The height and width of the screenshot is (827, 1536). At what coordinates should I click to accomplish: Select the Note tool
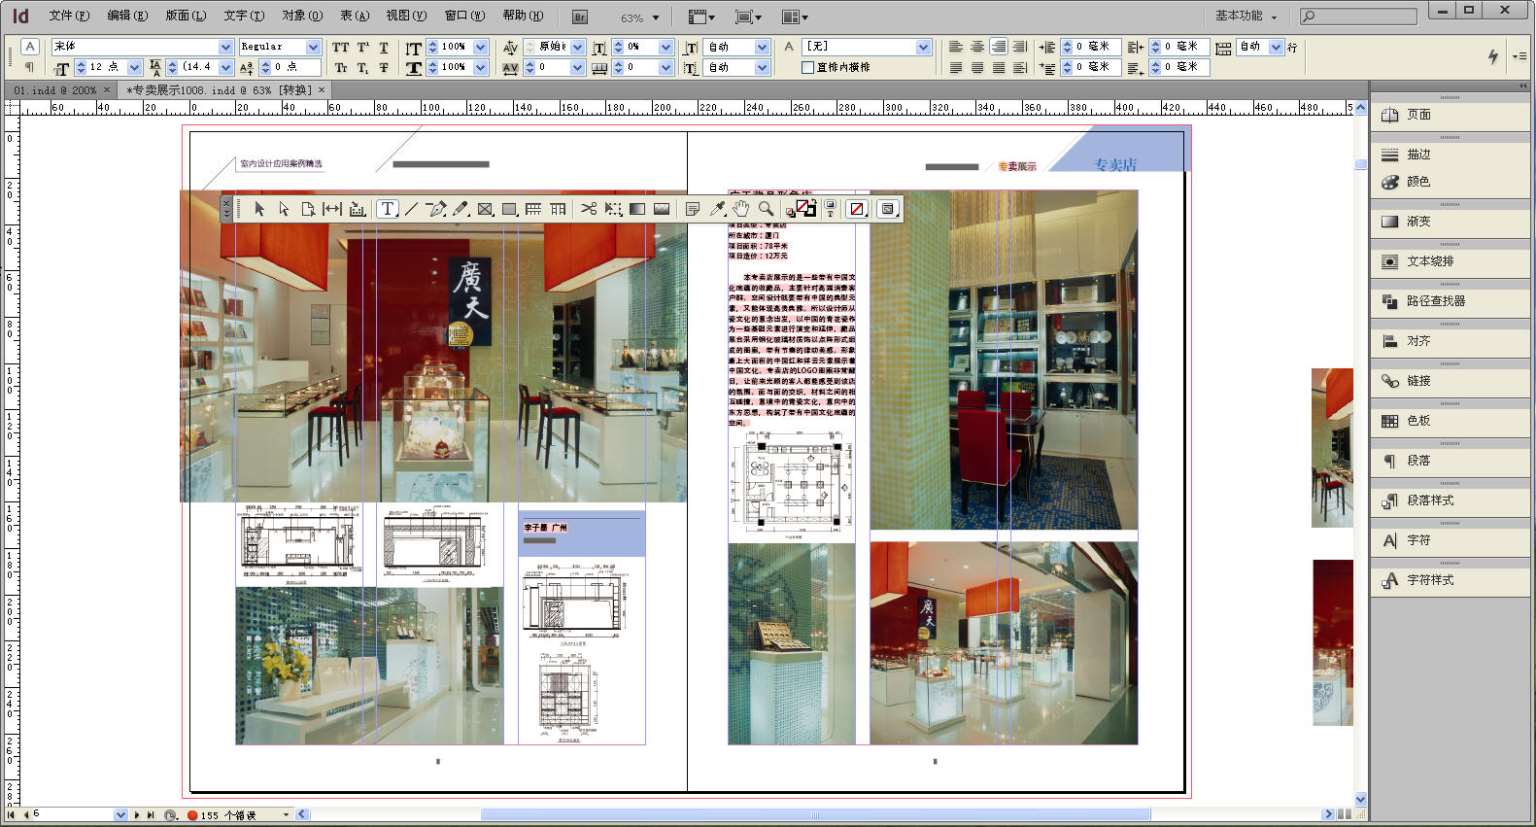point(692,209)
